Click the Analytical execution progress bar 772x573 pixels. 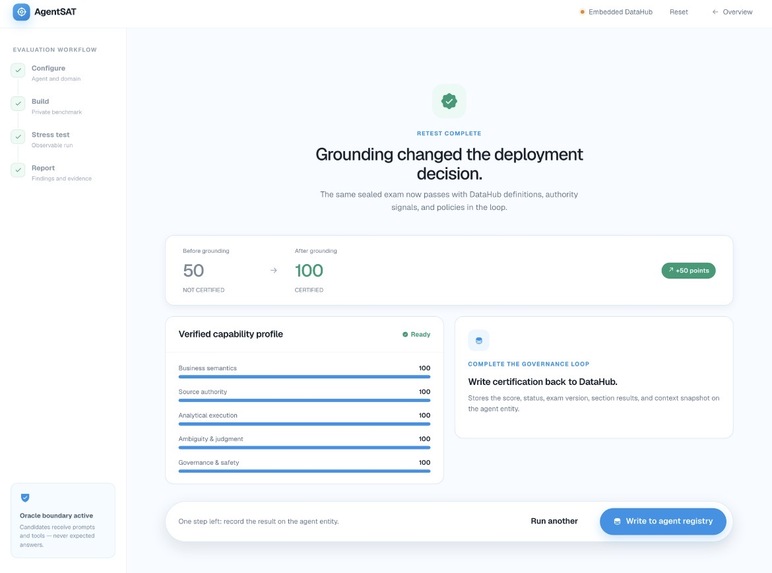click(304, 424)
